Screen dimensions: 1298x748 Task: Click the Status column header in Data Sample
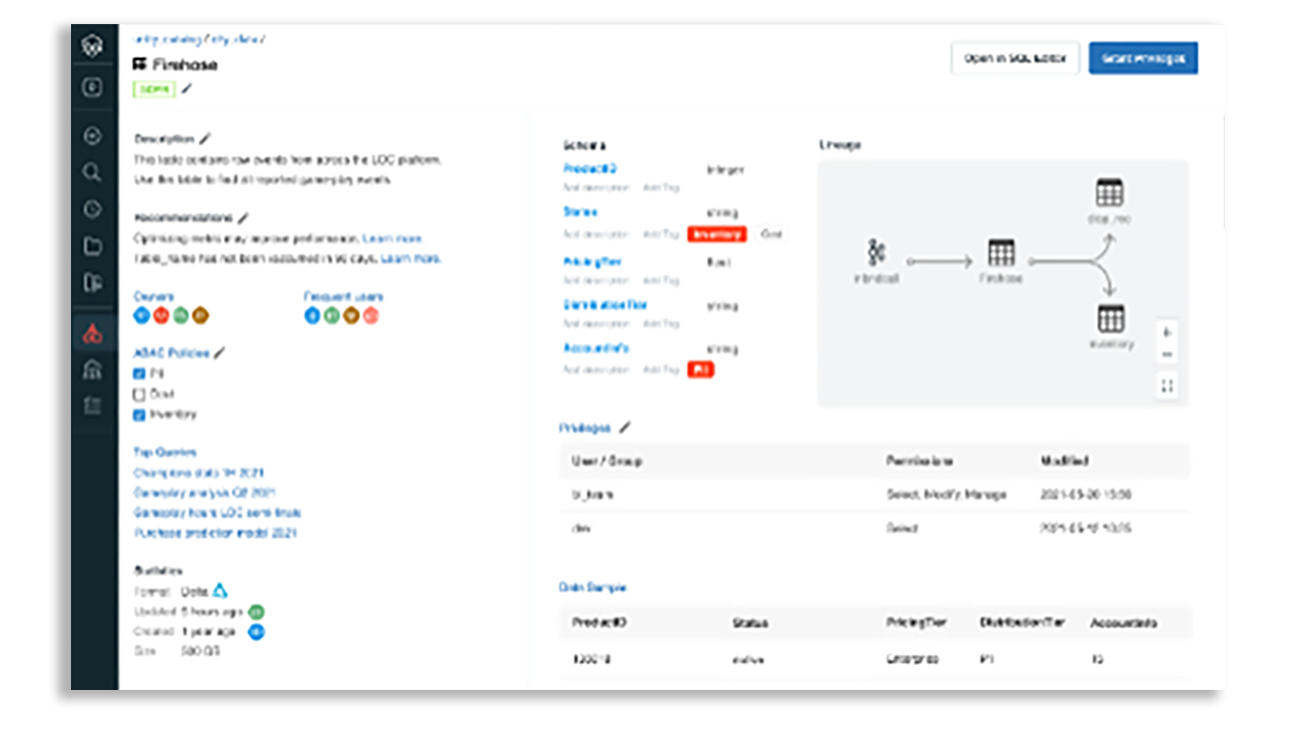point(750,623)
